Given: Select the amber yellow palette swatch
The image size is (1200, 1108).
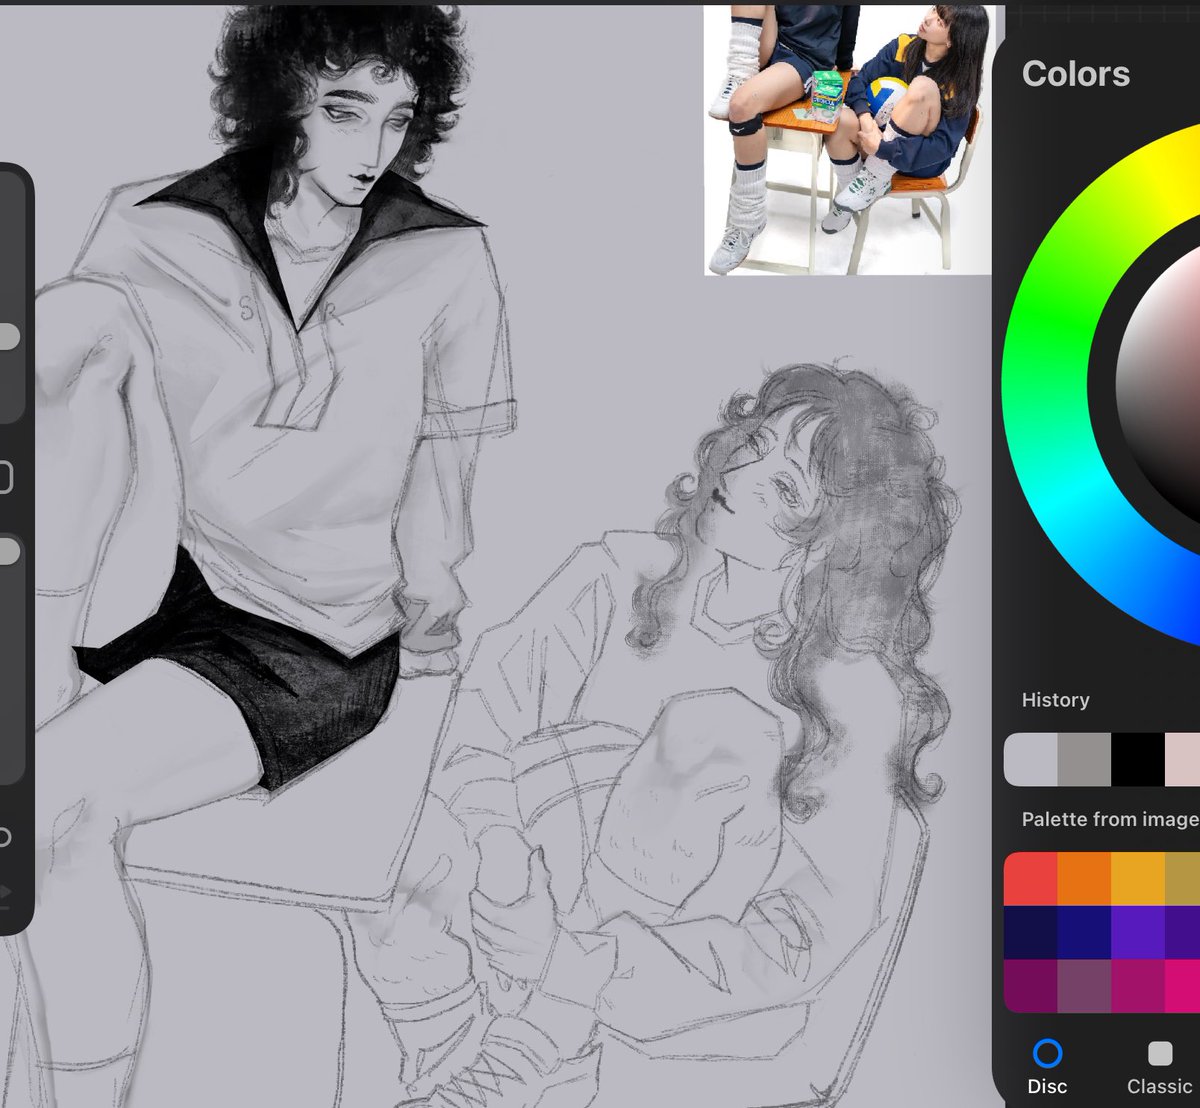Looking at the screenshot, I should pos(1138,879).
